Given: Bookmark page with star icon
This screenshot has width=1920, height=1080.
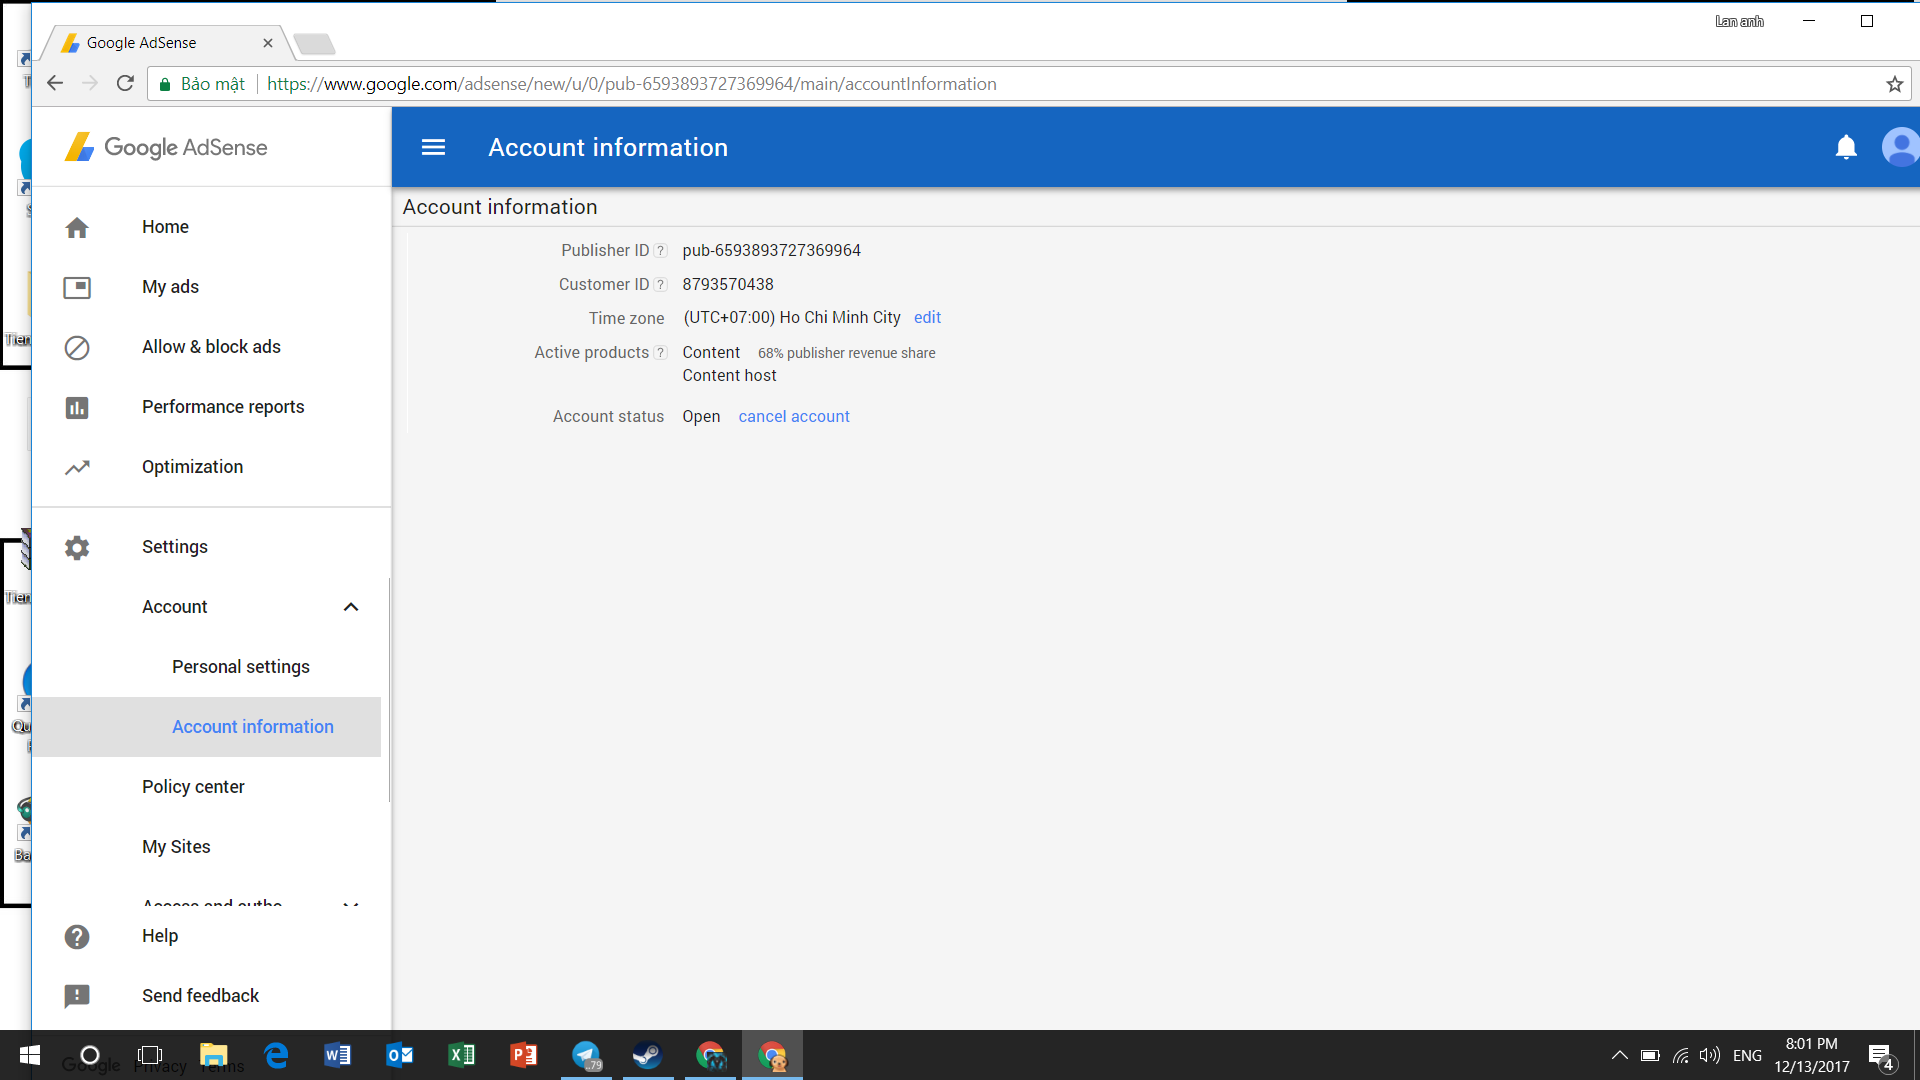Looking at the screenshot, I should pos(1894,84).
